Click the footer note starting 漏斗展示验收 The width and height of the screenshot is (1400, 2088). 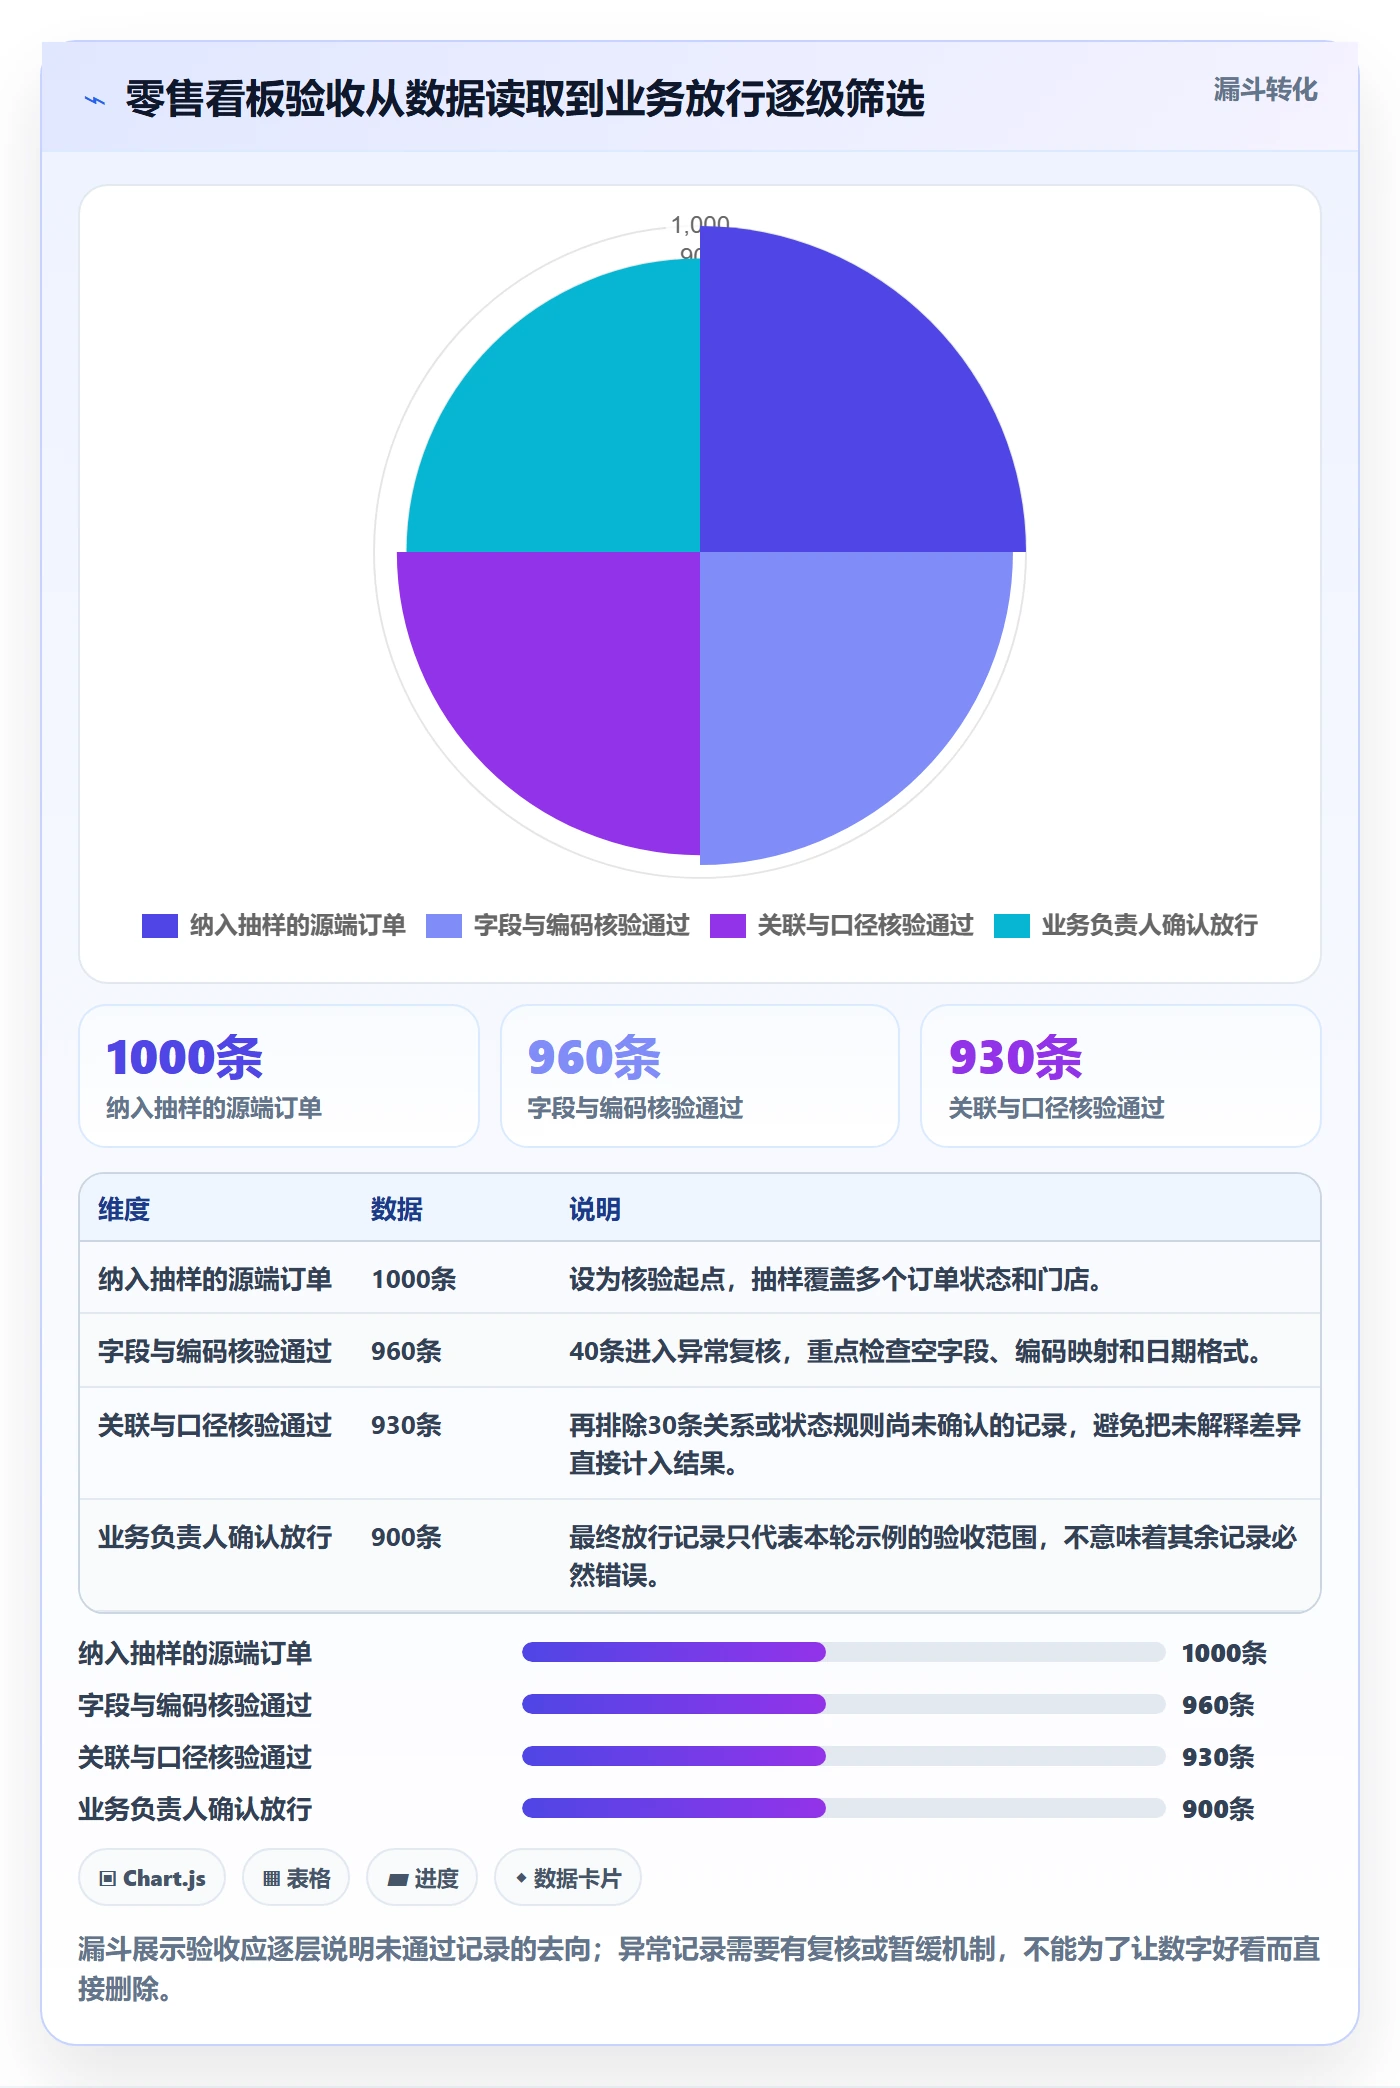(x=700, y=1968)
